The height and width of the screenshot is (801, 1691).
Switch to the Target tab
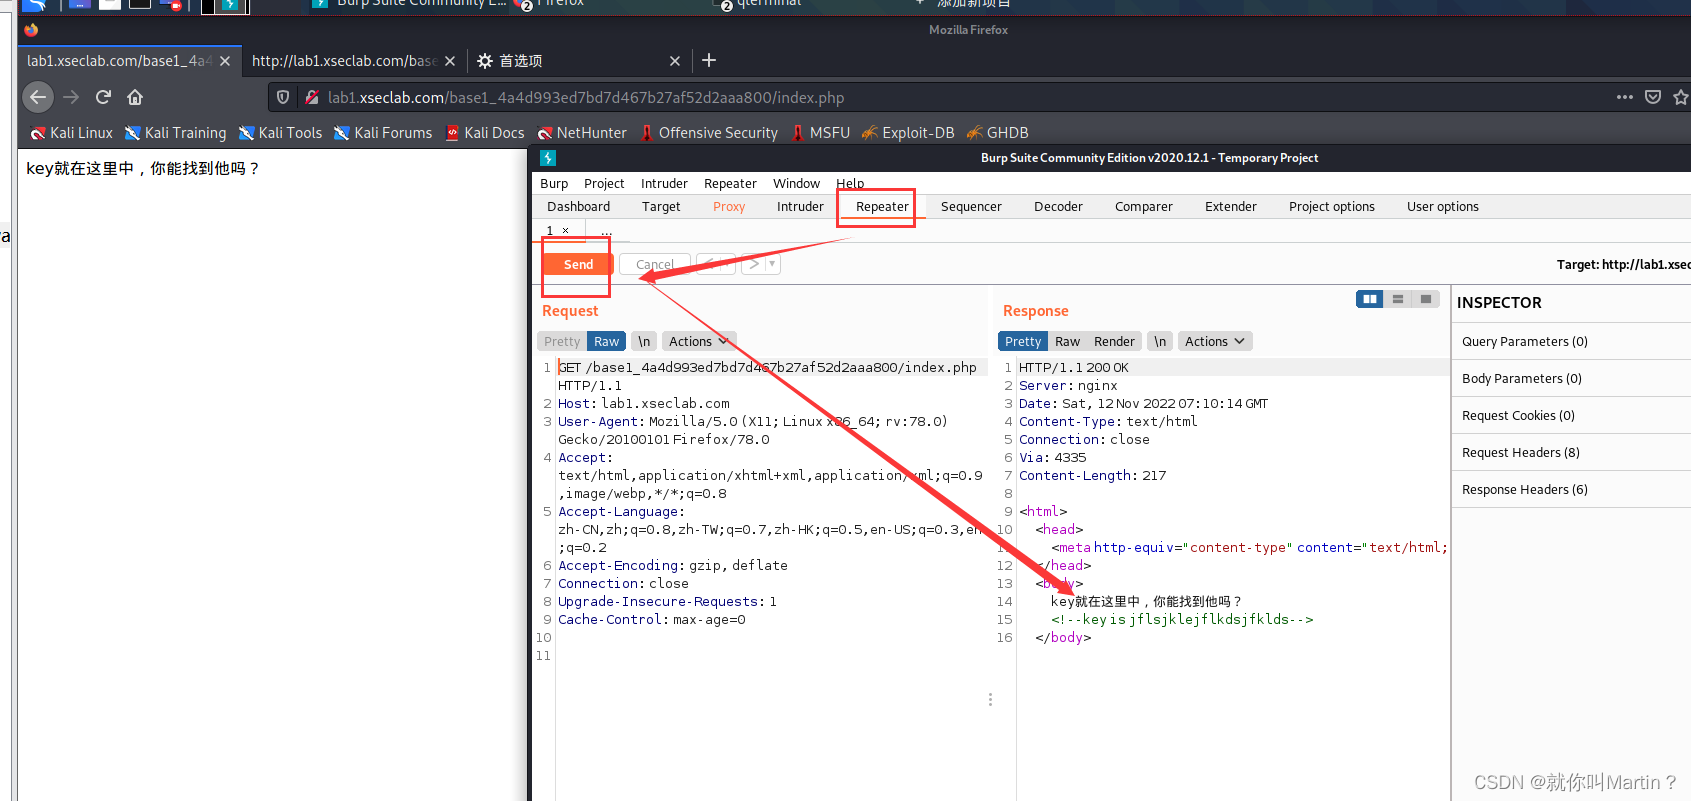(x=661, y=206)
